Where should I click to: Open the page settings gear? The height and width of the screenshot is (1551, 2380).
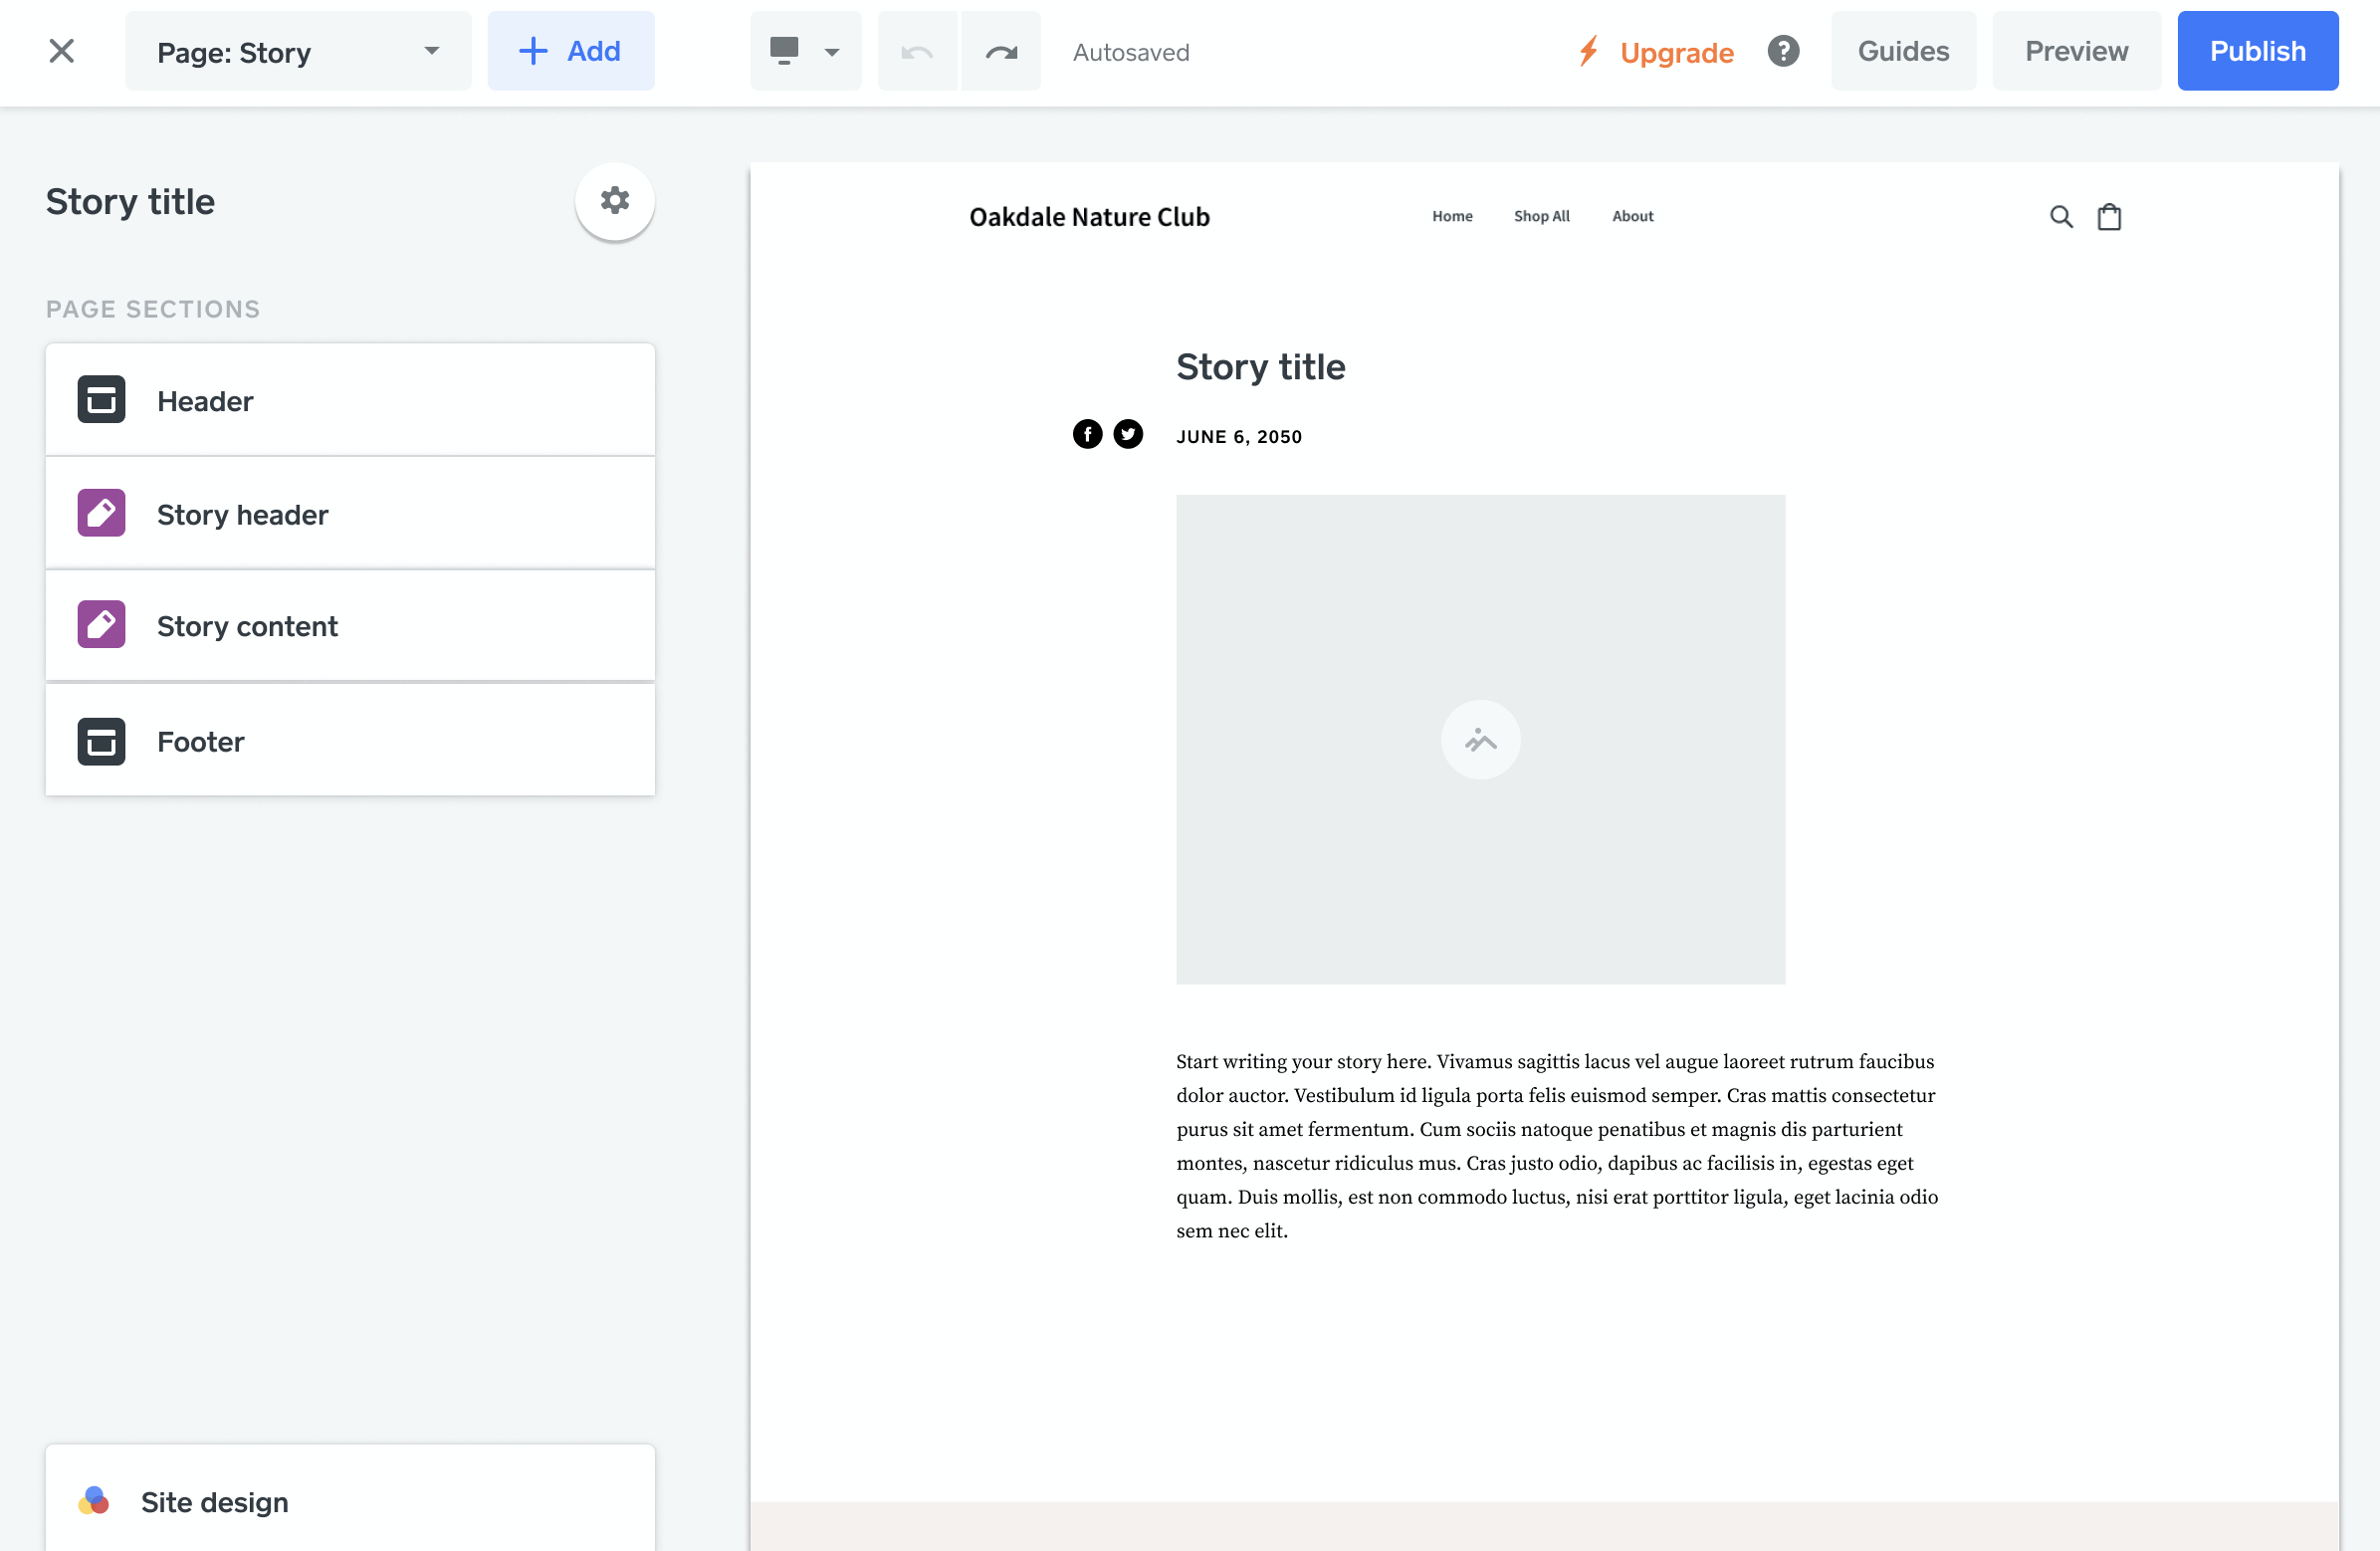[614, 201]
